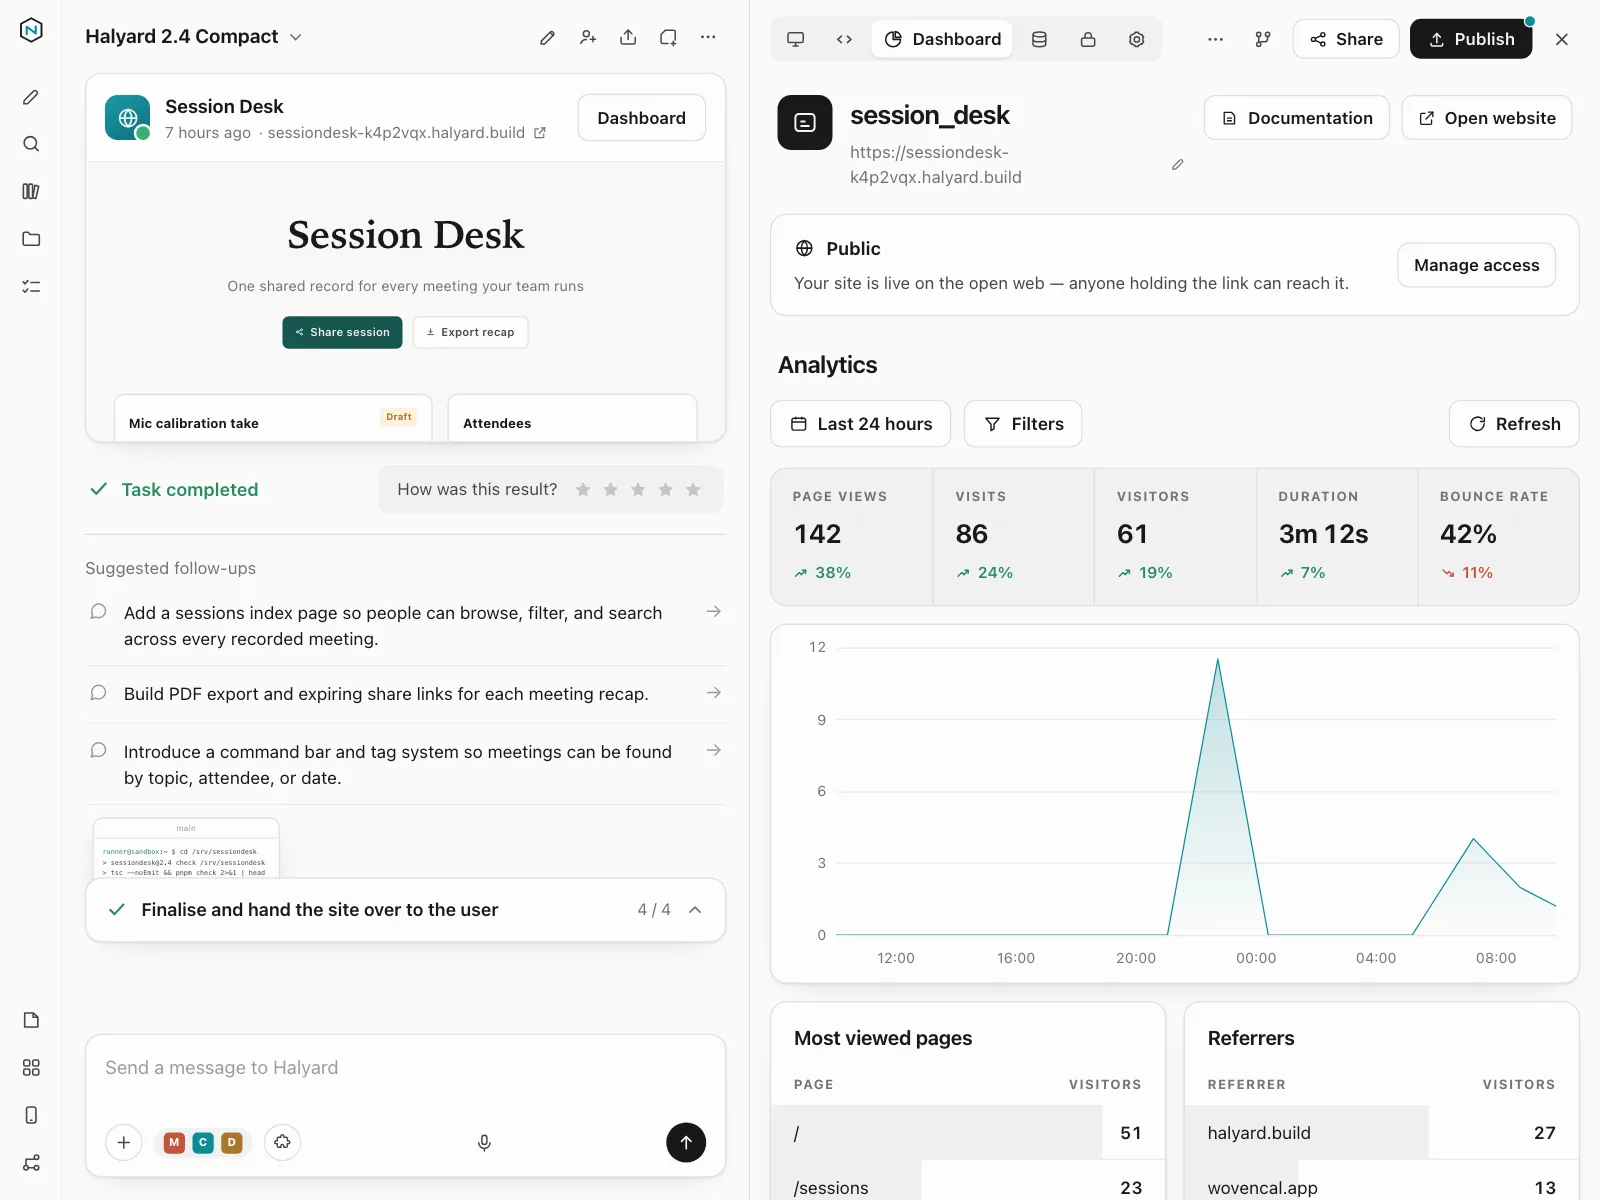Viewport: 1600px width, 1200px height.
Task: Rate the result with the first star
Action: pyautogui.click(x=583, y=490)
